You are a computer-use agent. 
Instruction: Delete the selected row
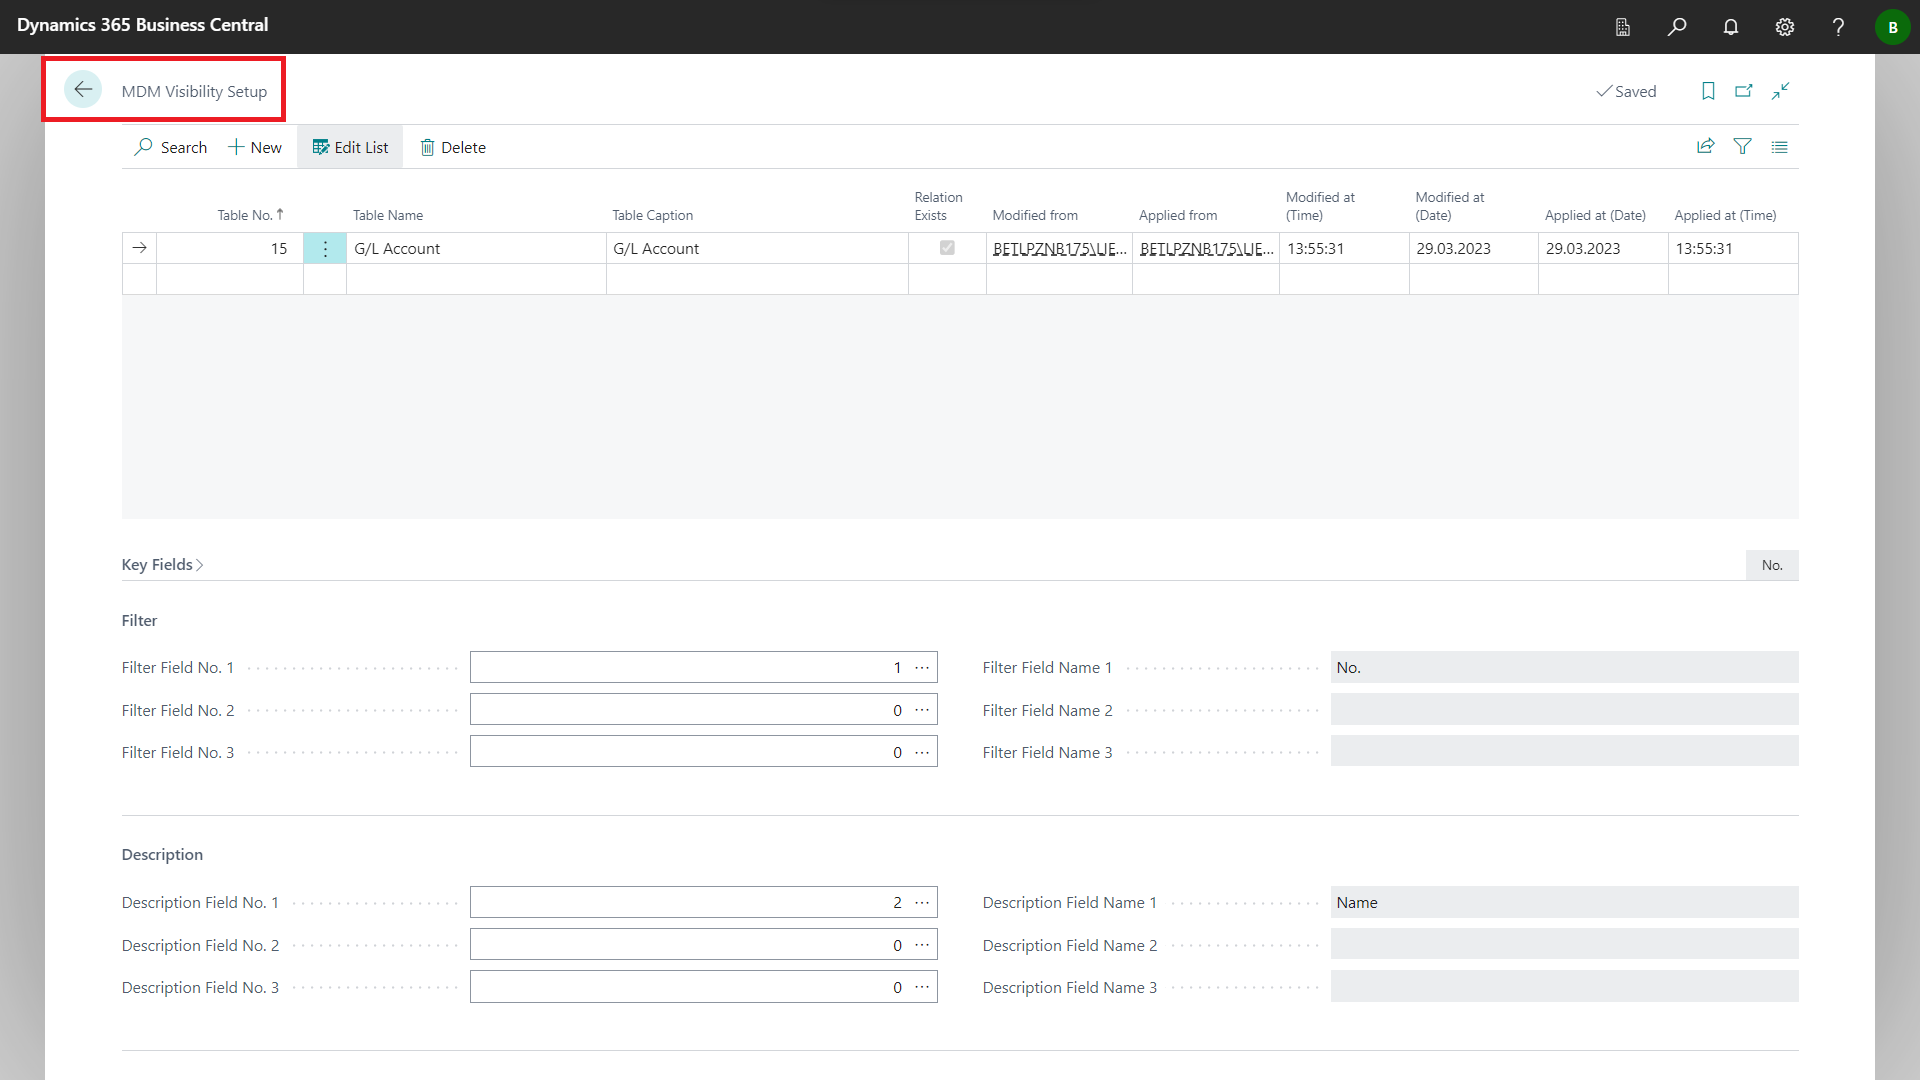453,147
